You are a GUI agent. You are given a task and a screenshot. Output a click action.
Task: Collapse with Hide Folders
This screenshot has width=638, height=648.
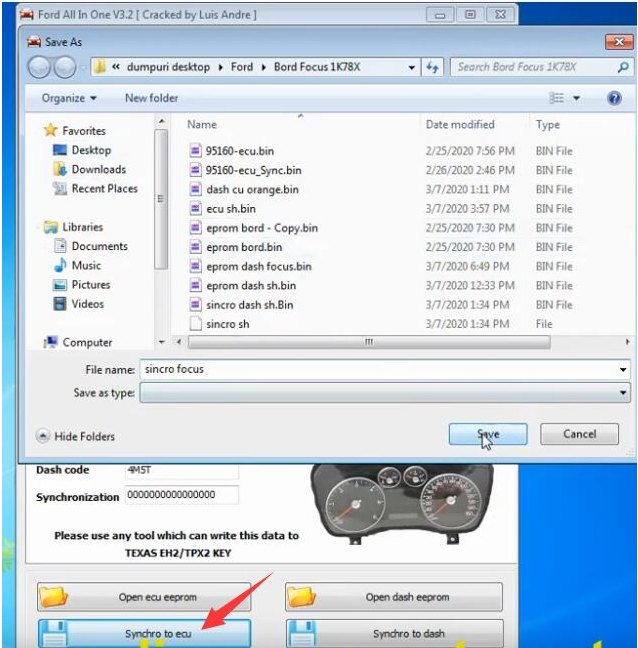[x=76, y=436]
